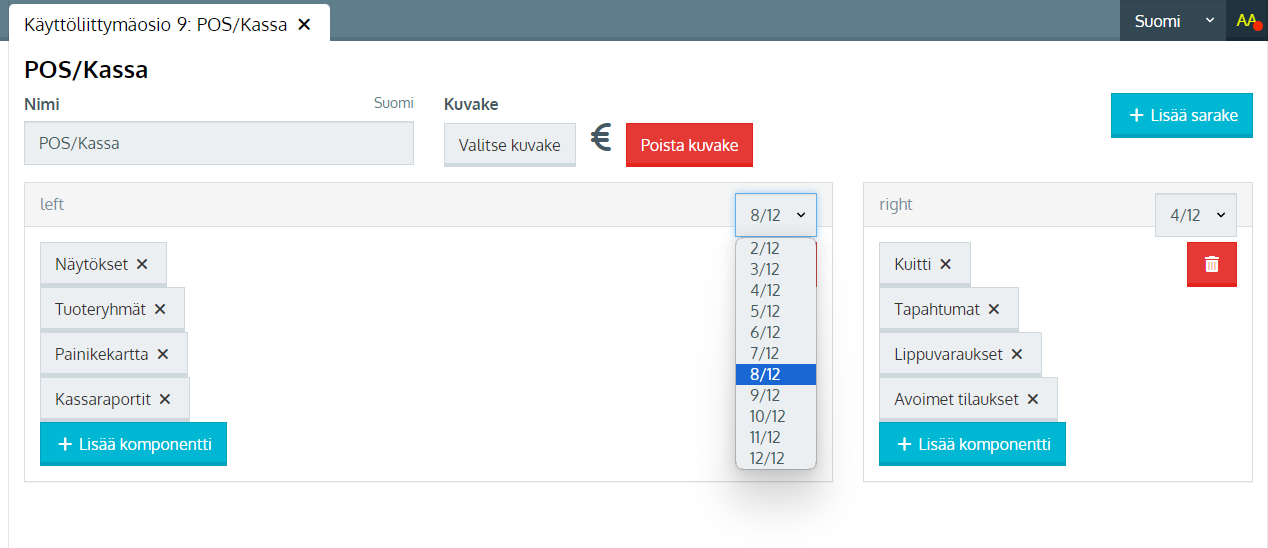Close the Käyttöliittymäosio 9 tab

coord(304,24)
